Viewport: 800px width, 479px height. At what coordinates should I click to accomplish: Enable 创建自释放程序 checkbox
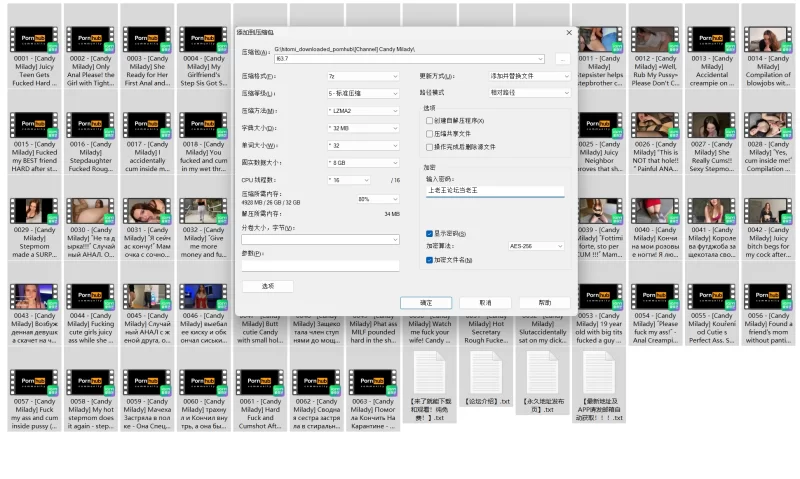point(429,120)
